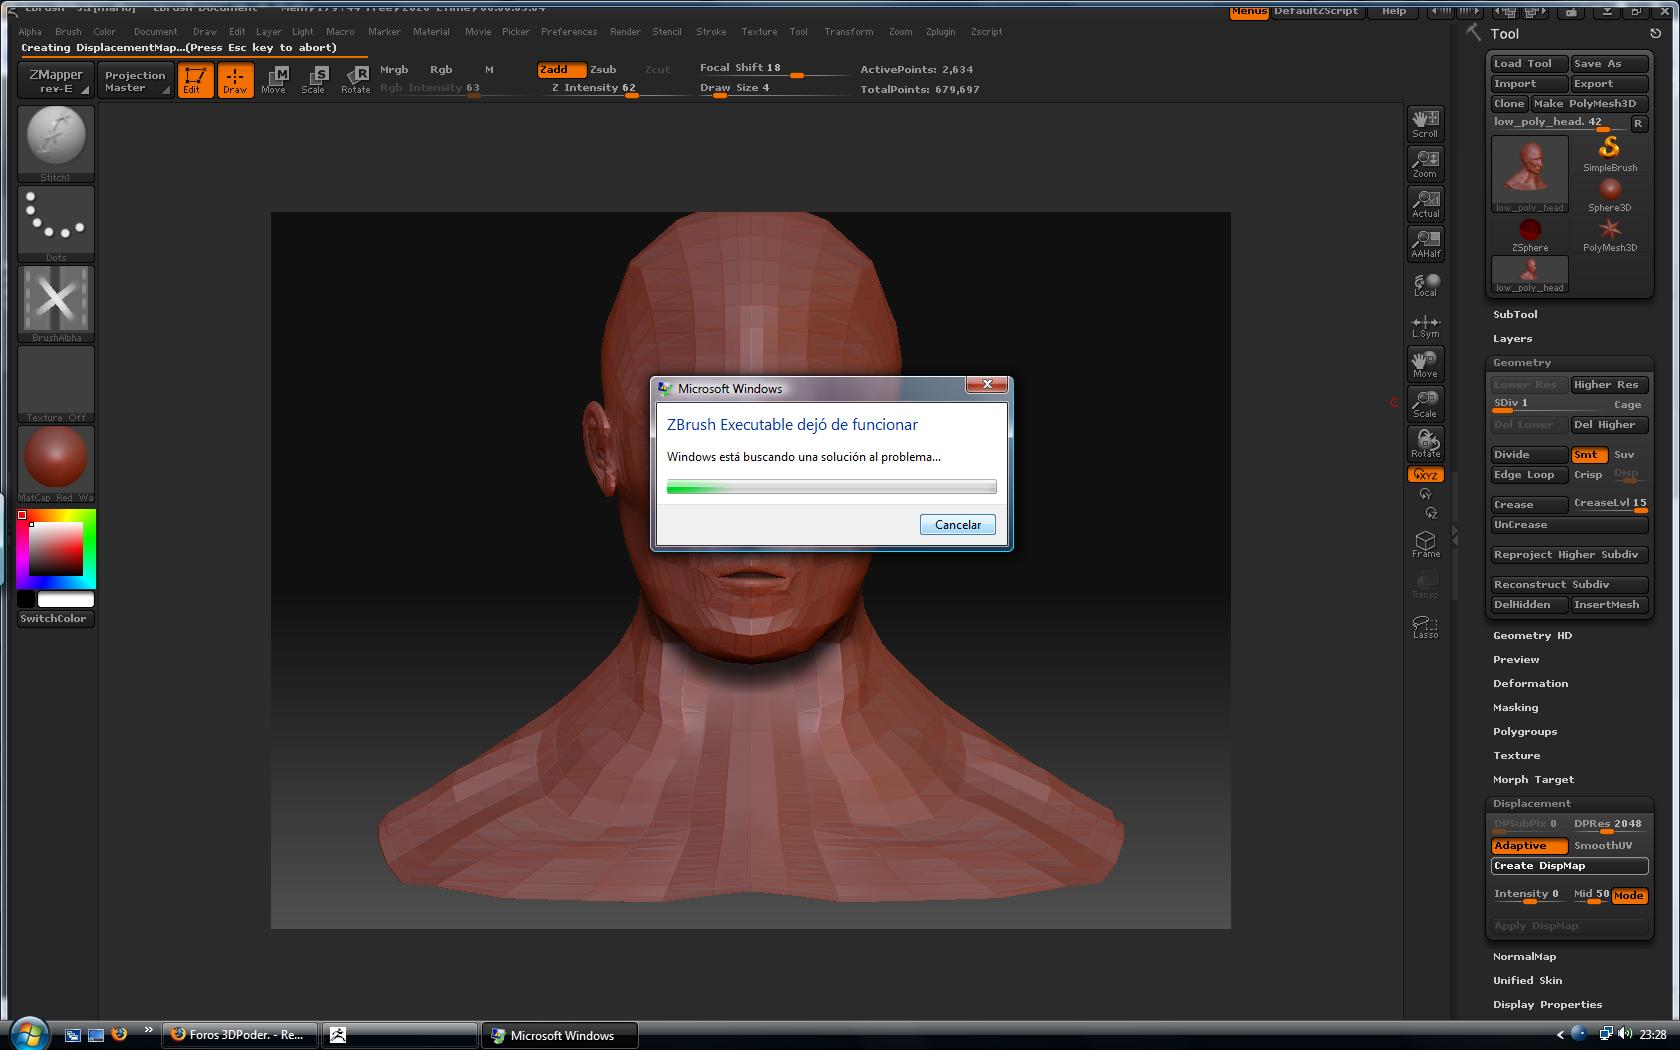Image resolution: width=1680 pixels, height=1050 pixels.
Task: Click the color picker square
Action: (x=56, y=548)
